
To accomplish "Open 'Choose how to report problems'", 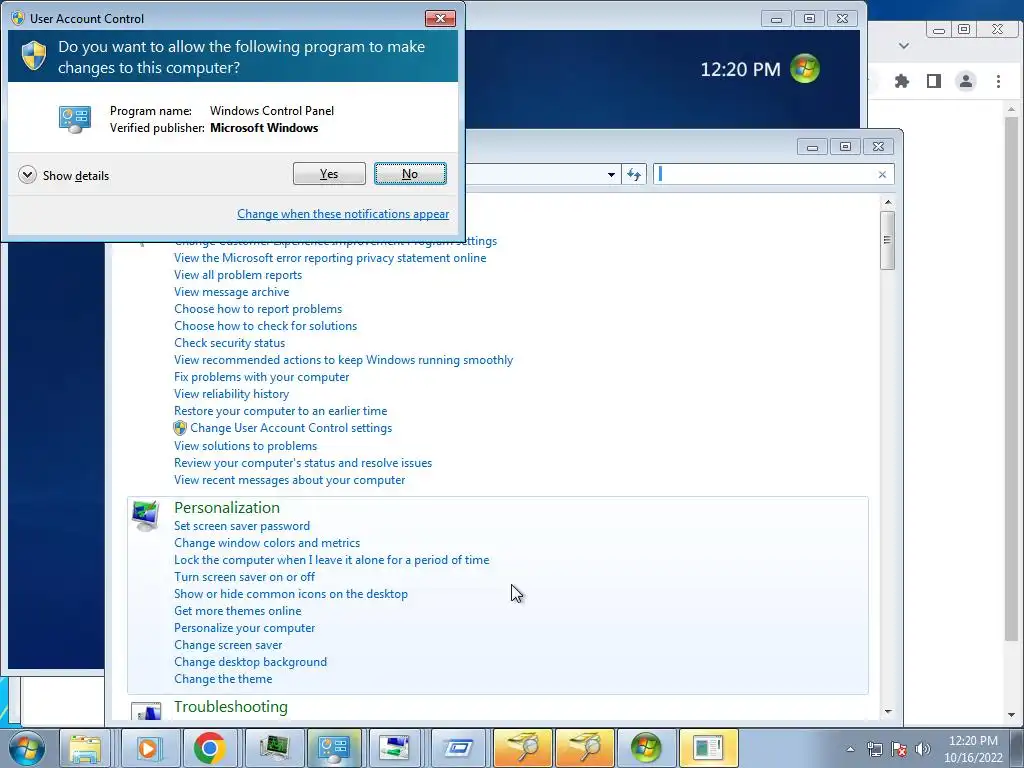I will tap(258, 309).
